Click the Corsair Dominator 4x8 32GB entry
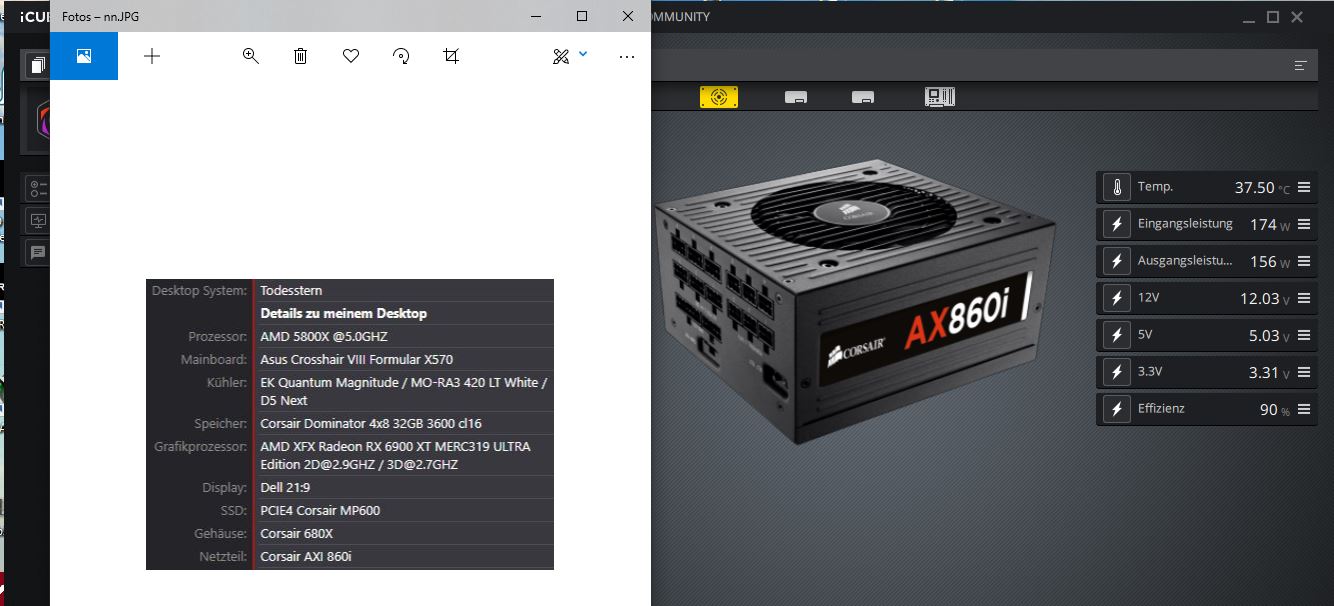The height and width of the screenshot is (606, 1334). point(371,424)
